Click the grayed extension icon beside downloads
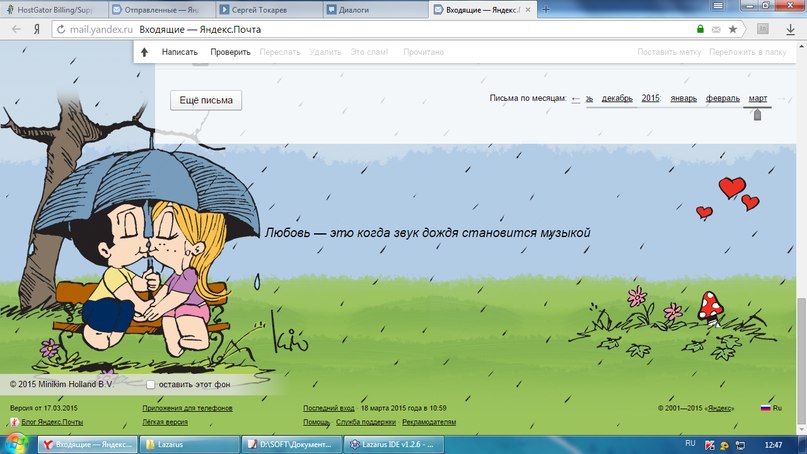The image size is (807, 454). [x=763, y=29]
